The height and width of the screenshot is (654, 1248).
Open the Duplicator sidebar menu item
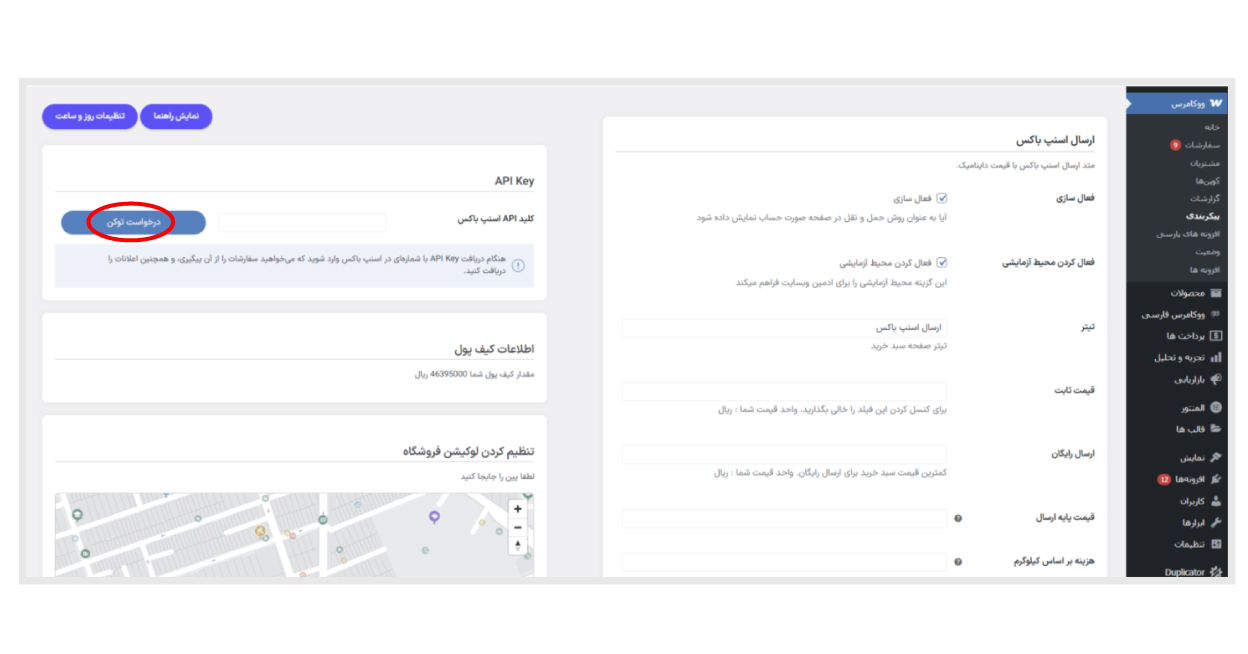click(1189, 572)
